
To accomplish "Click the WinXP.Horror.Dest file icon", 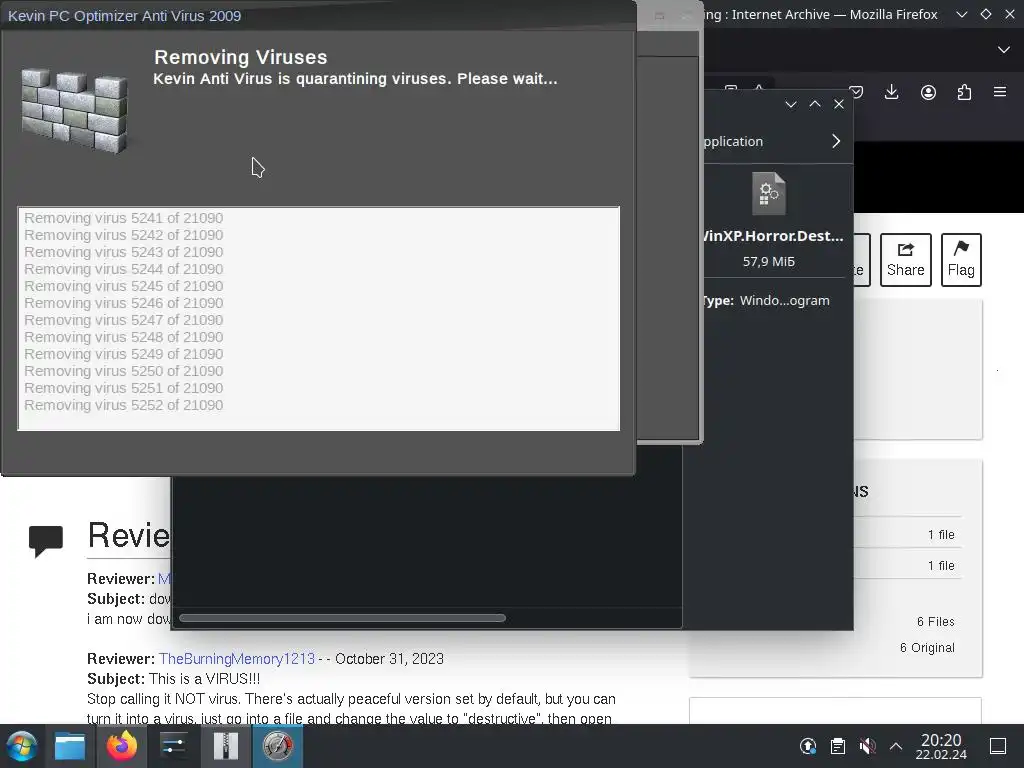I will pyautogui.click(x=769, y=193).
